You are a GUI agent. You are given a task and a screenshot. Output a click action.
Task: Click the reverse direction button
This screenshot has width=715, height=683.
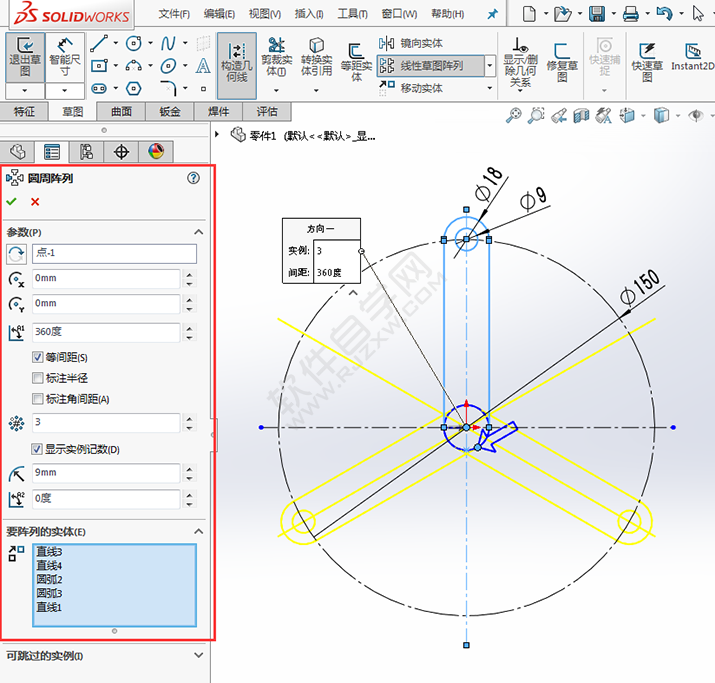tap(16, 254)
